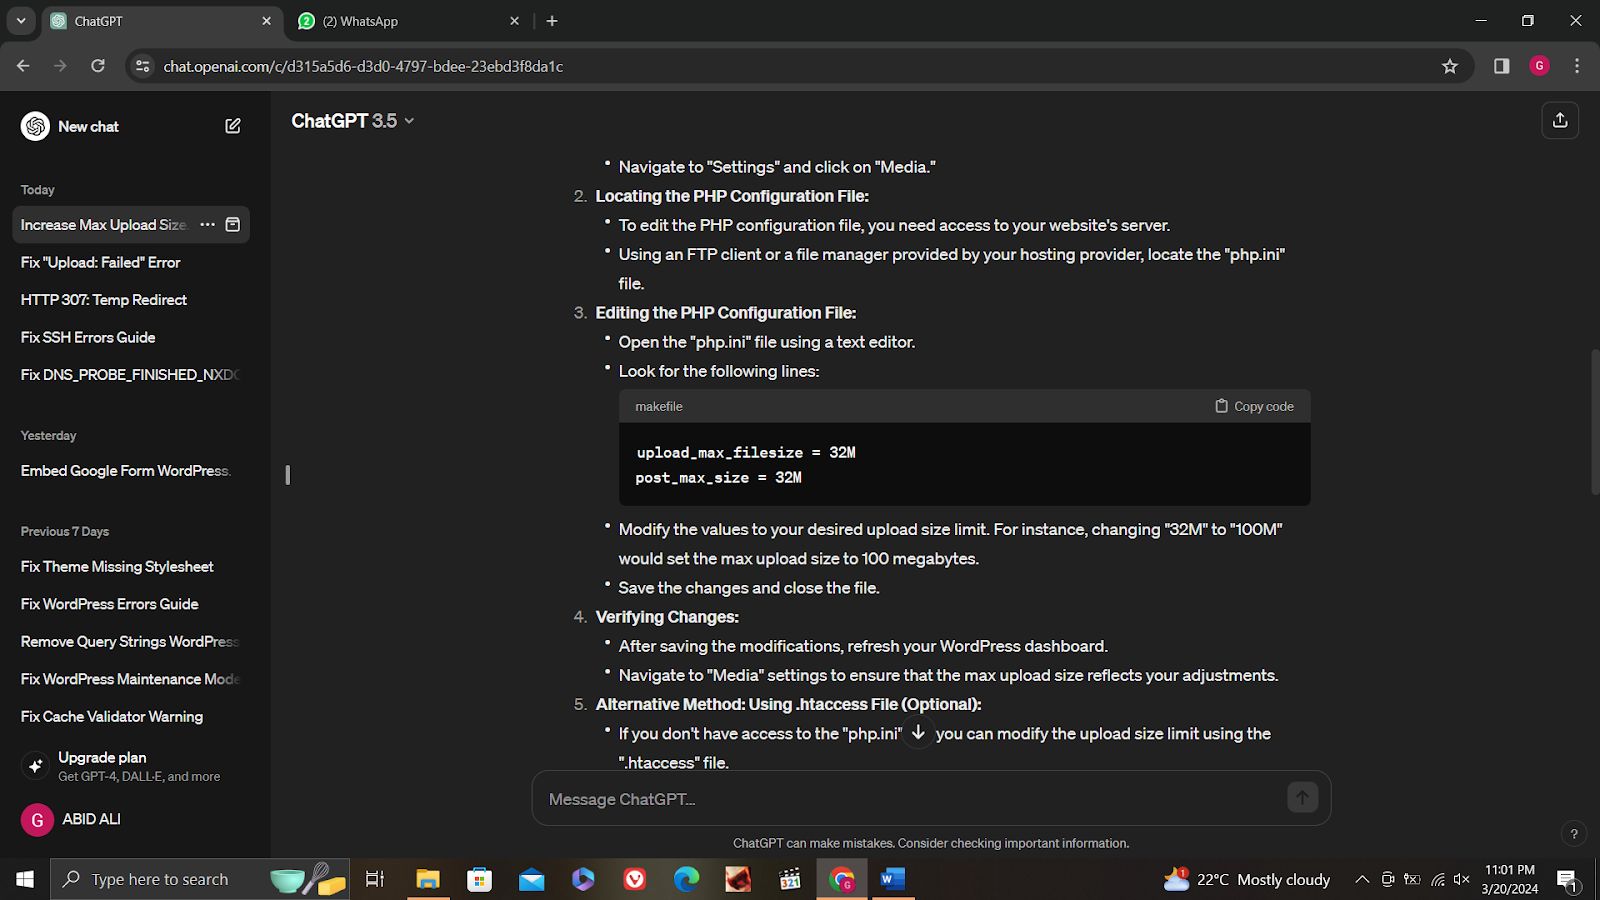Open options for Increase Max Upload Size chat

[207, 225]
